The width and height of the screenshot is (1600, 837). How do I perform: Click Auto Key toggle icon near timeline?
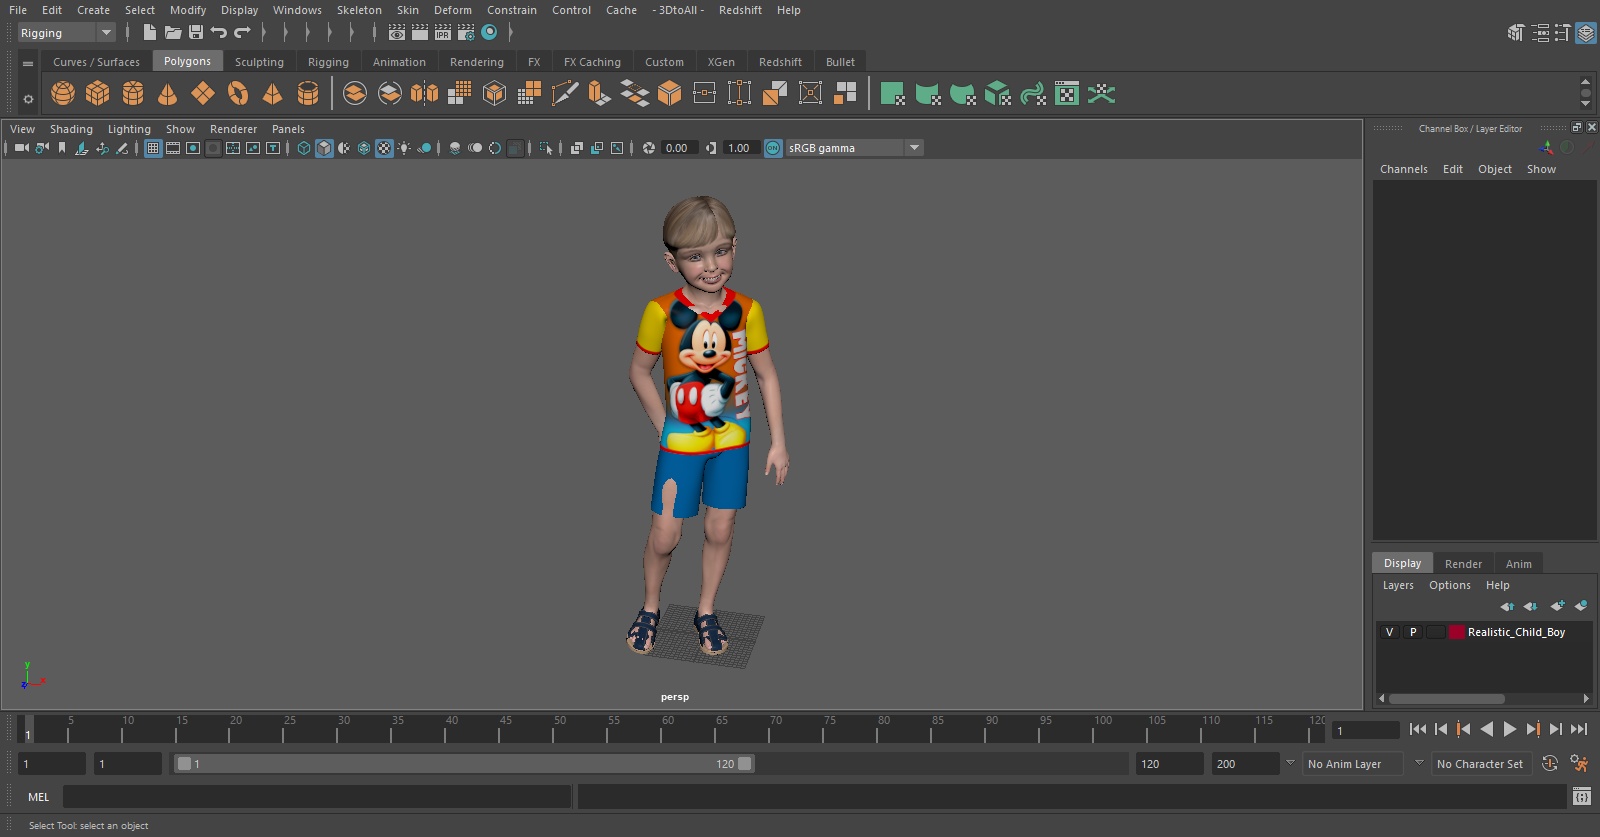click(1550, 764)
